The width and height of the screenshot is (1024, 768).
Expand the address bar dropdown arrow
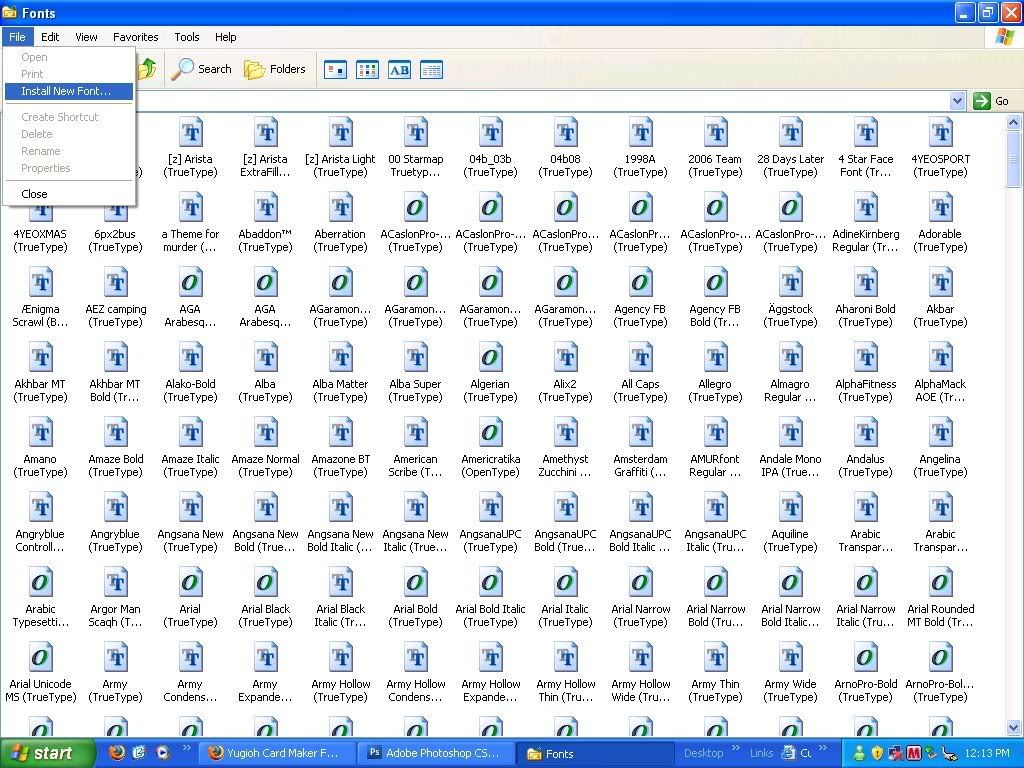click(957, 101)
